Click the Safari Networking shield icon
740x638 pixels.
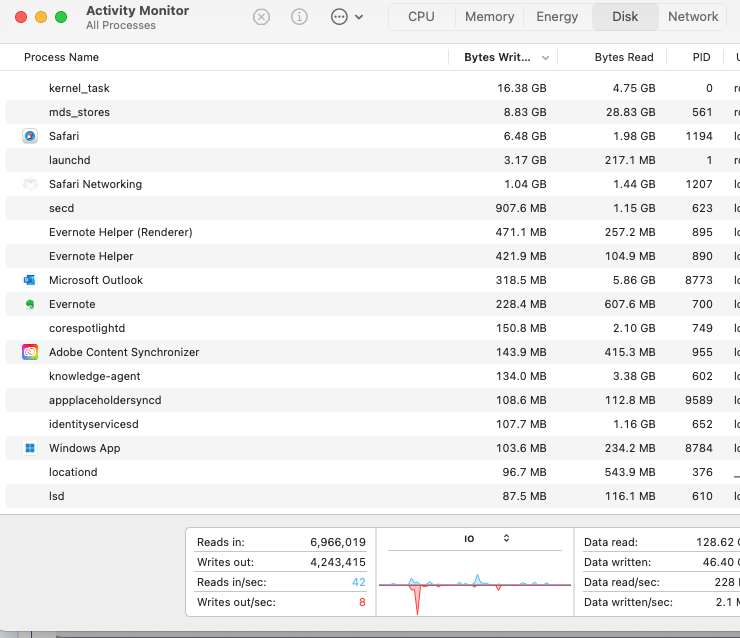30,184
